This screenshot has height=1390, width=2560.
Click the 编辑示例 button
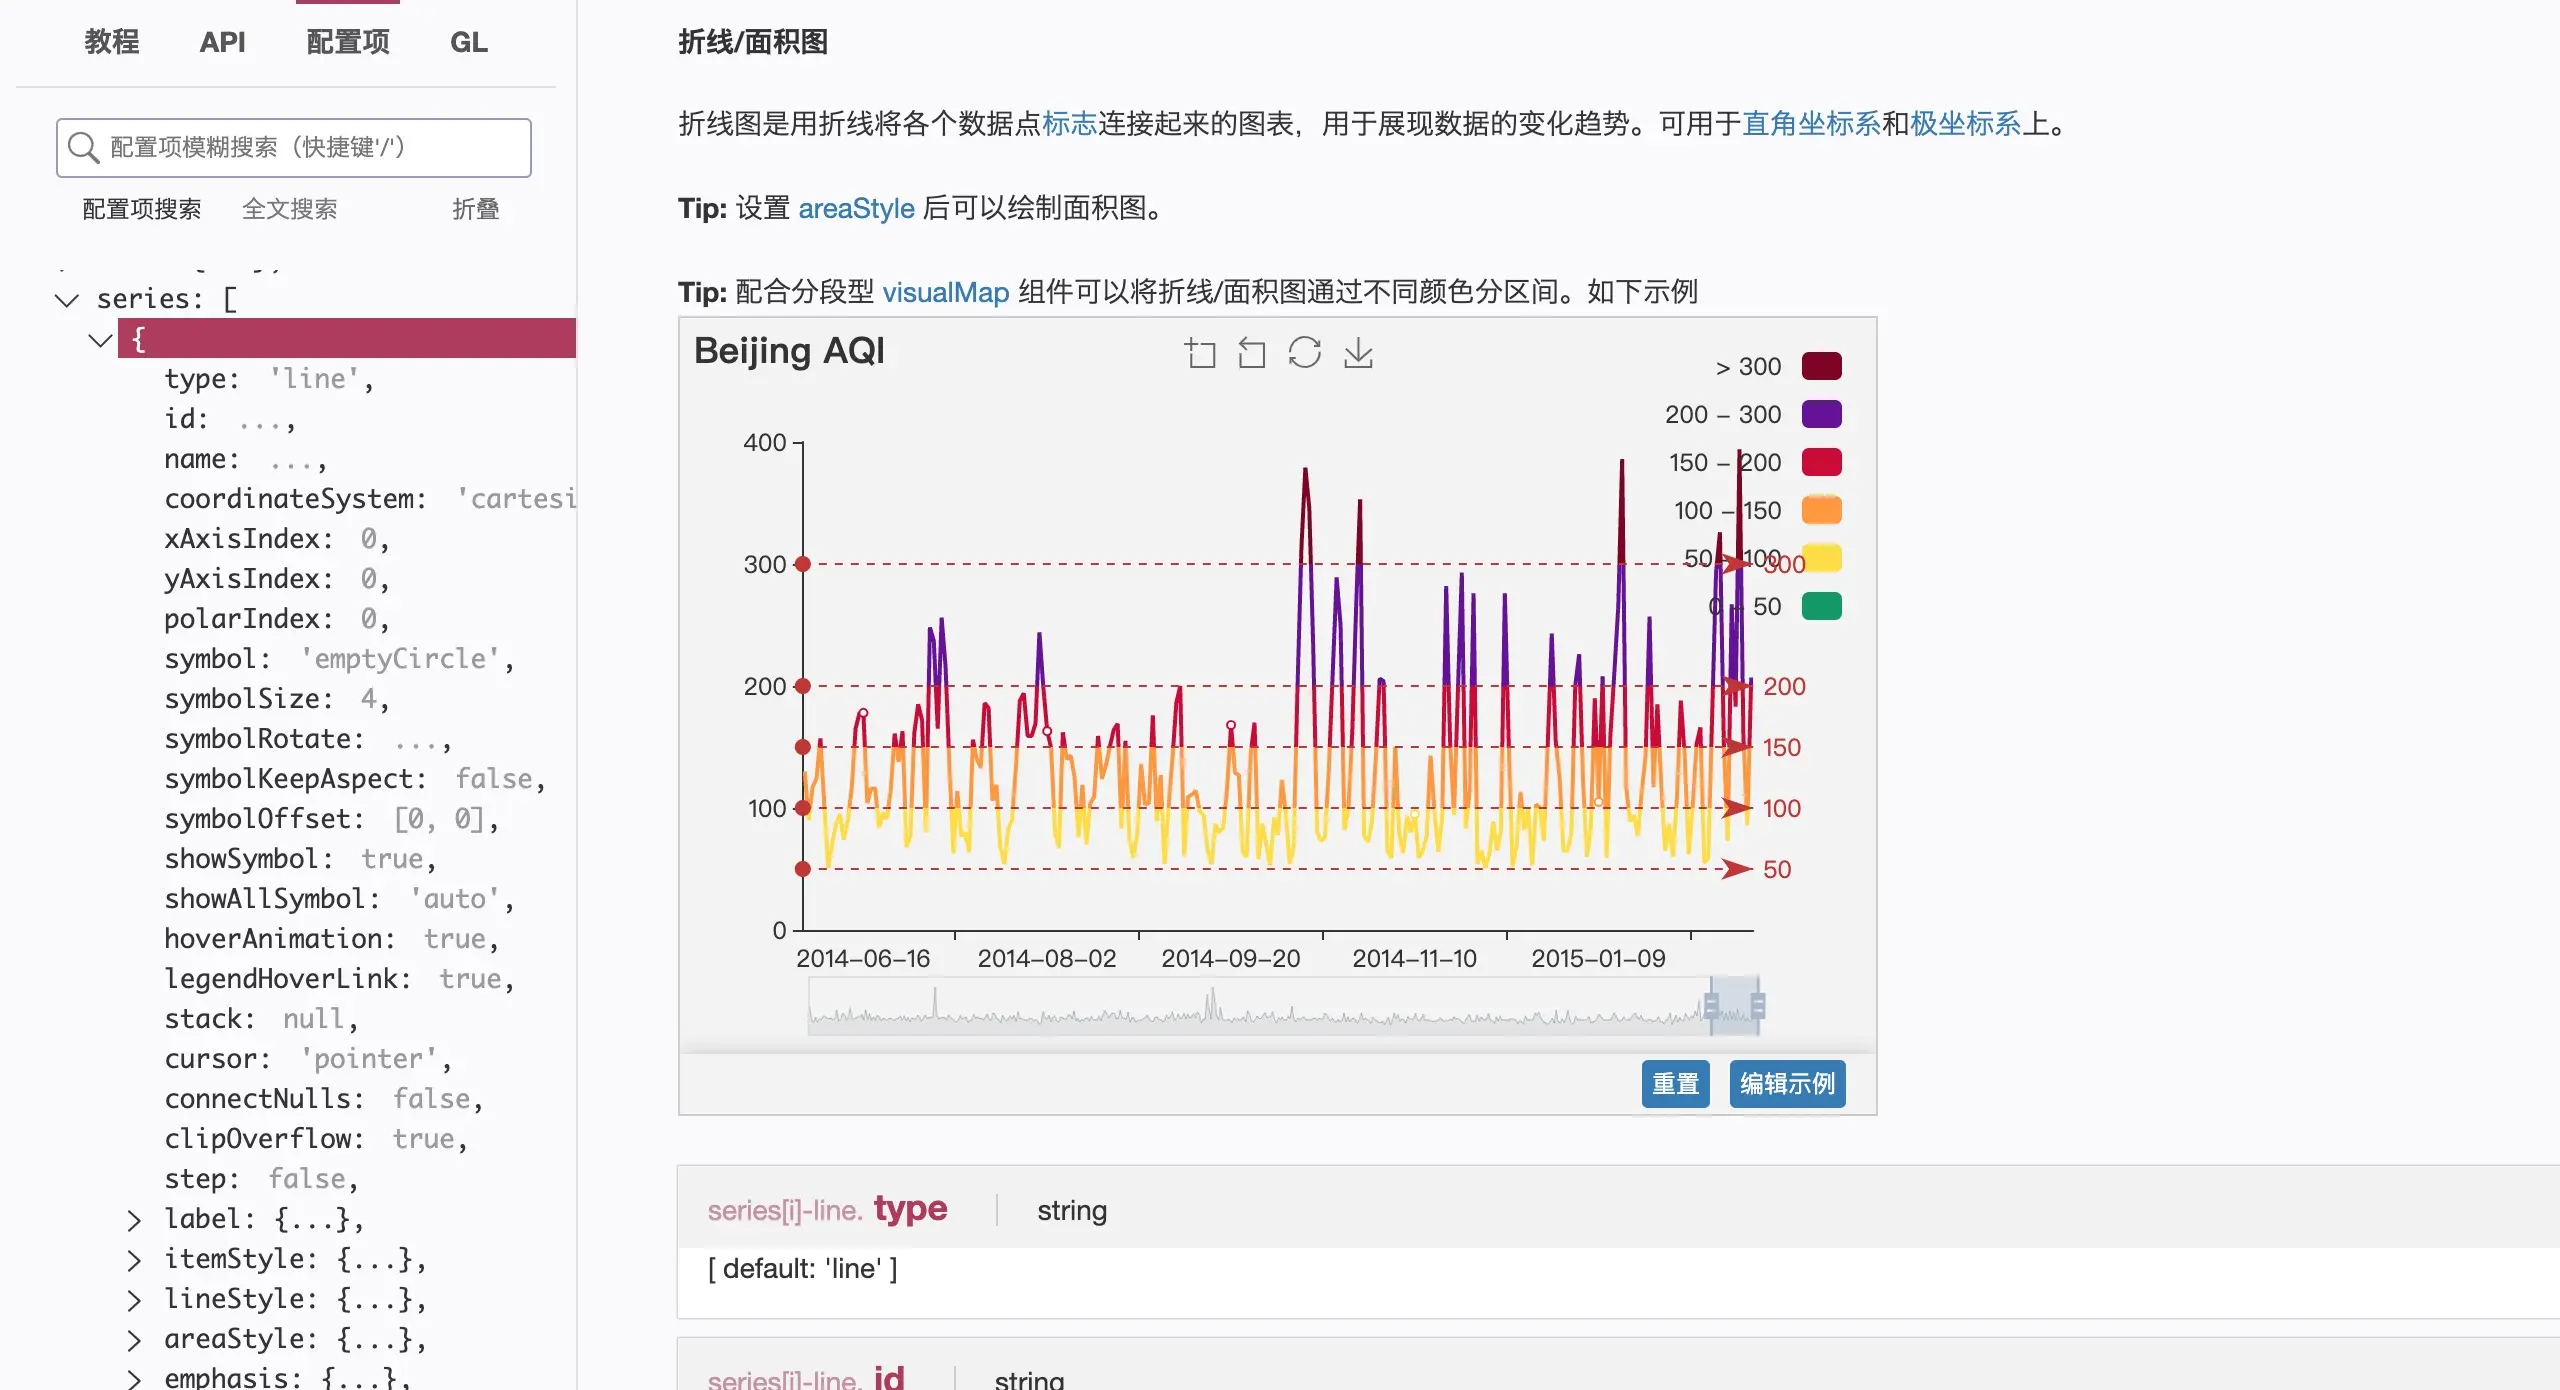(x=1787, y=1084)
